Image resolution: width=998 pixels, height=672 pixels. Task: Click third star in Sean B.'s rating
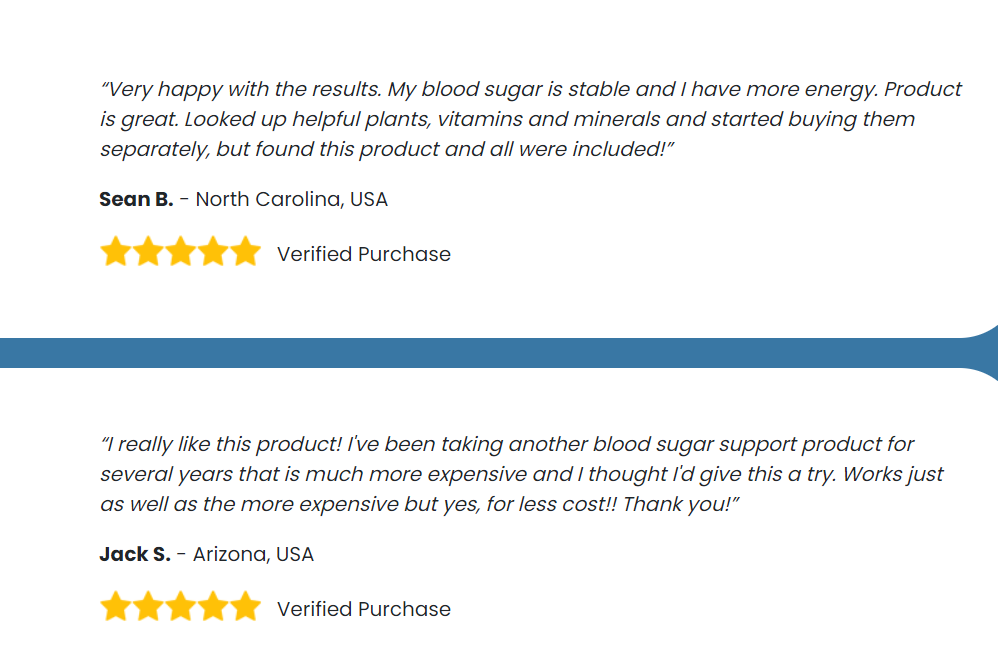(x=181, y=251)
